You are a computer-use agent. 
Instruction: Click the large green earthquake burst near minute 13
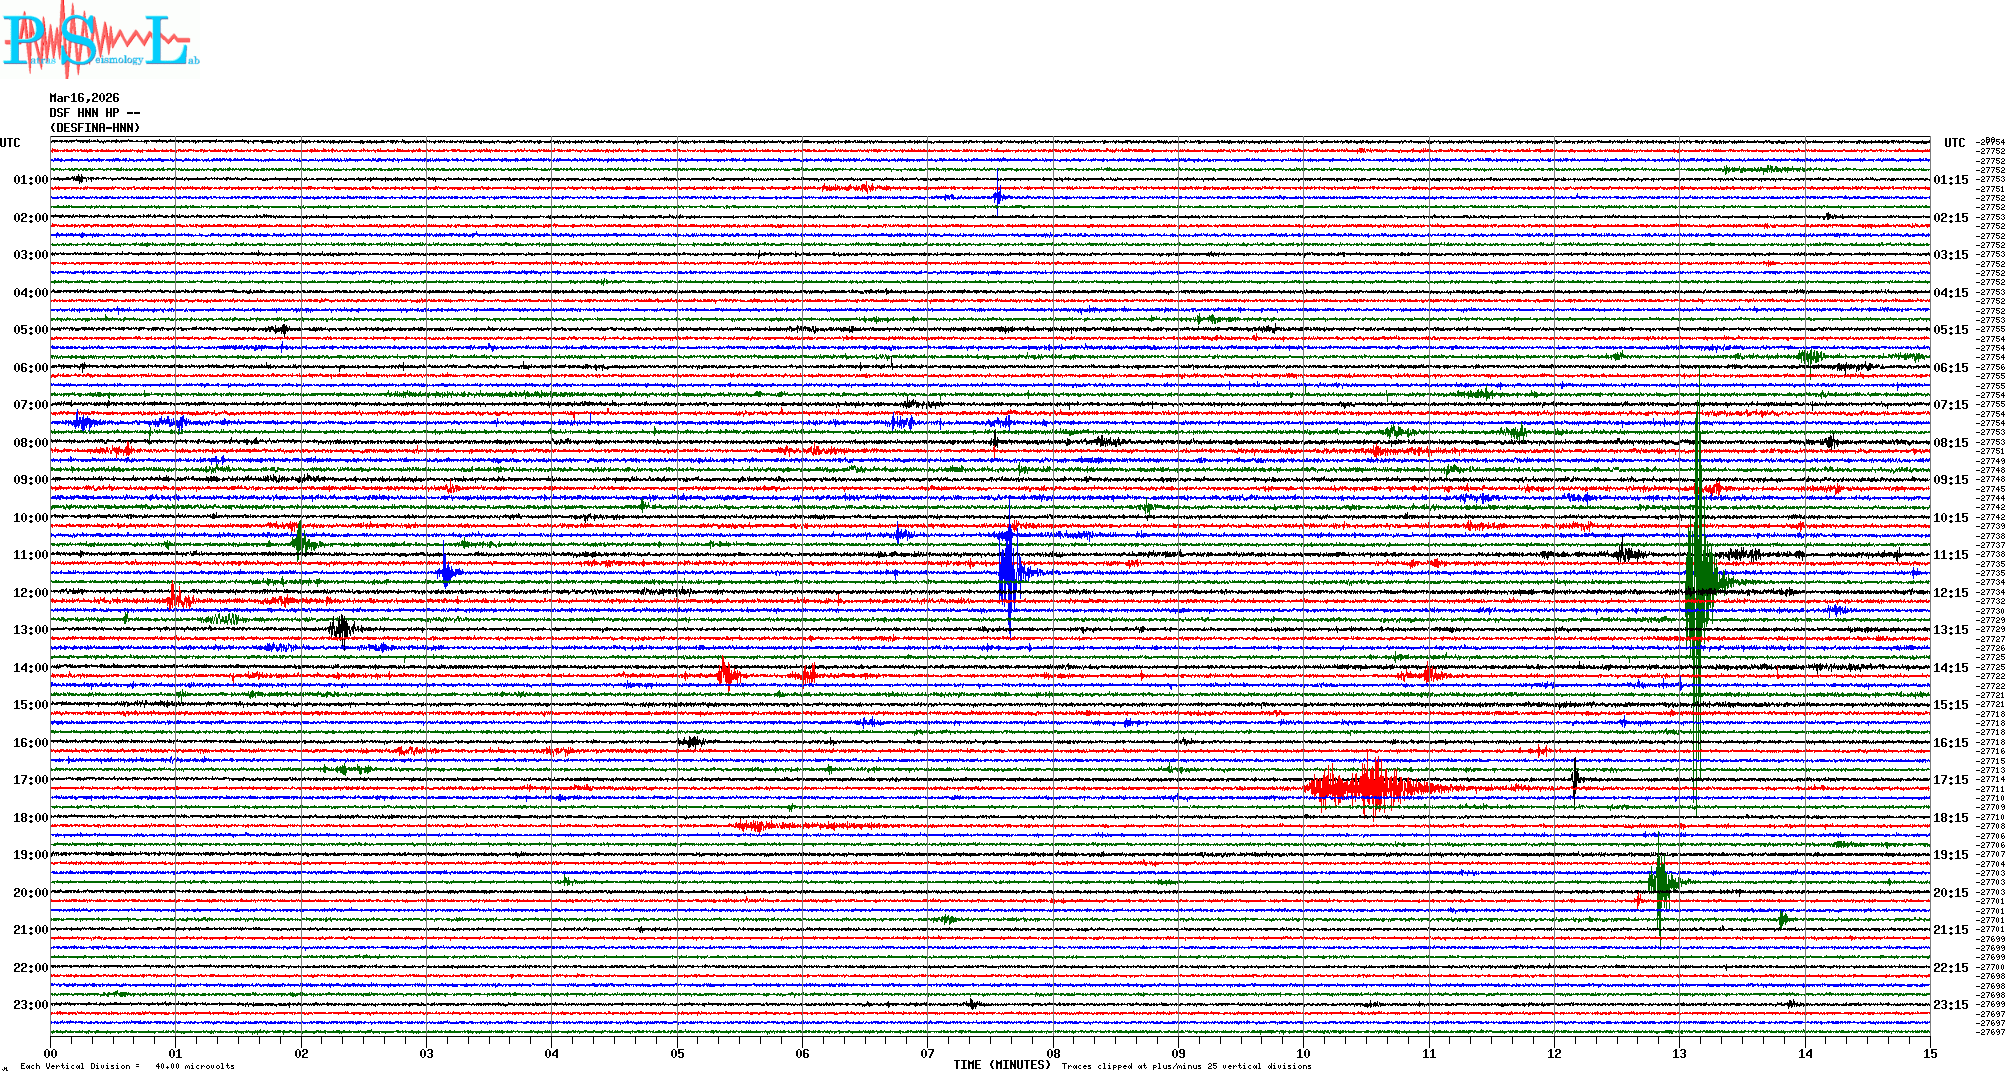pos(1697,580)
